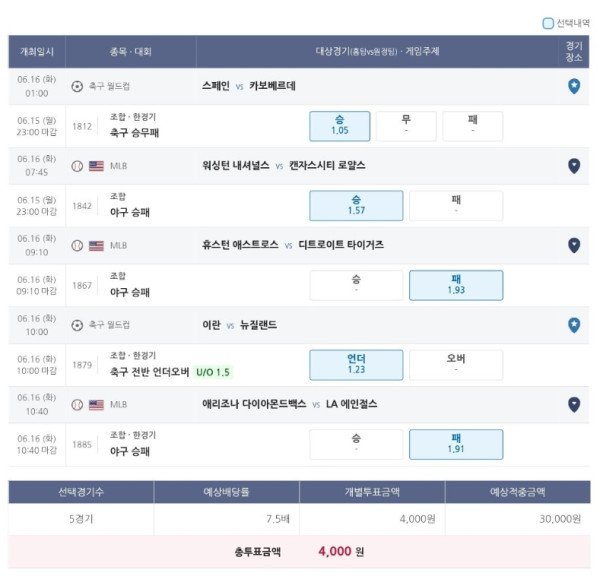Select 무 option for Spain match
Image resolution: width=600 pixels, height=576 pixels.
pyautogui.click(x=406, y=126)
